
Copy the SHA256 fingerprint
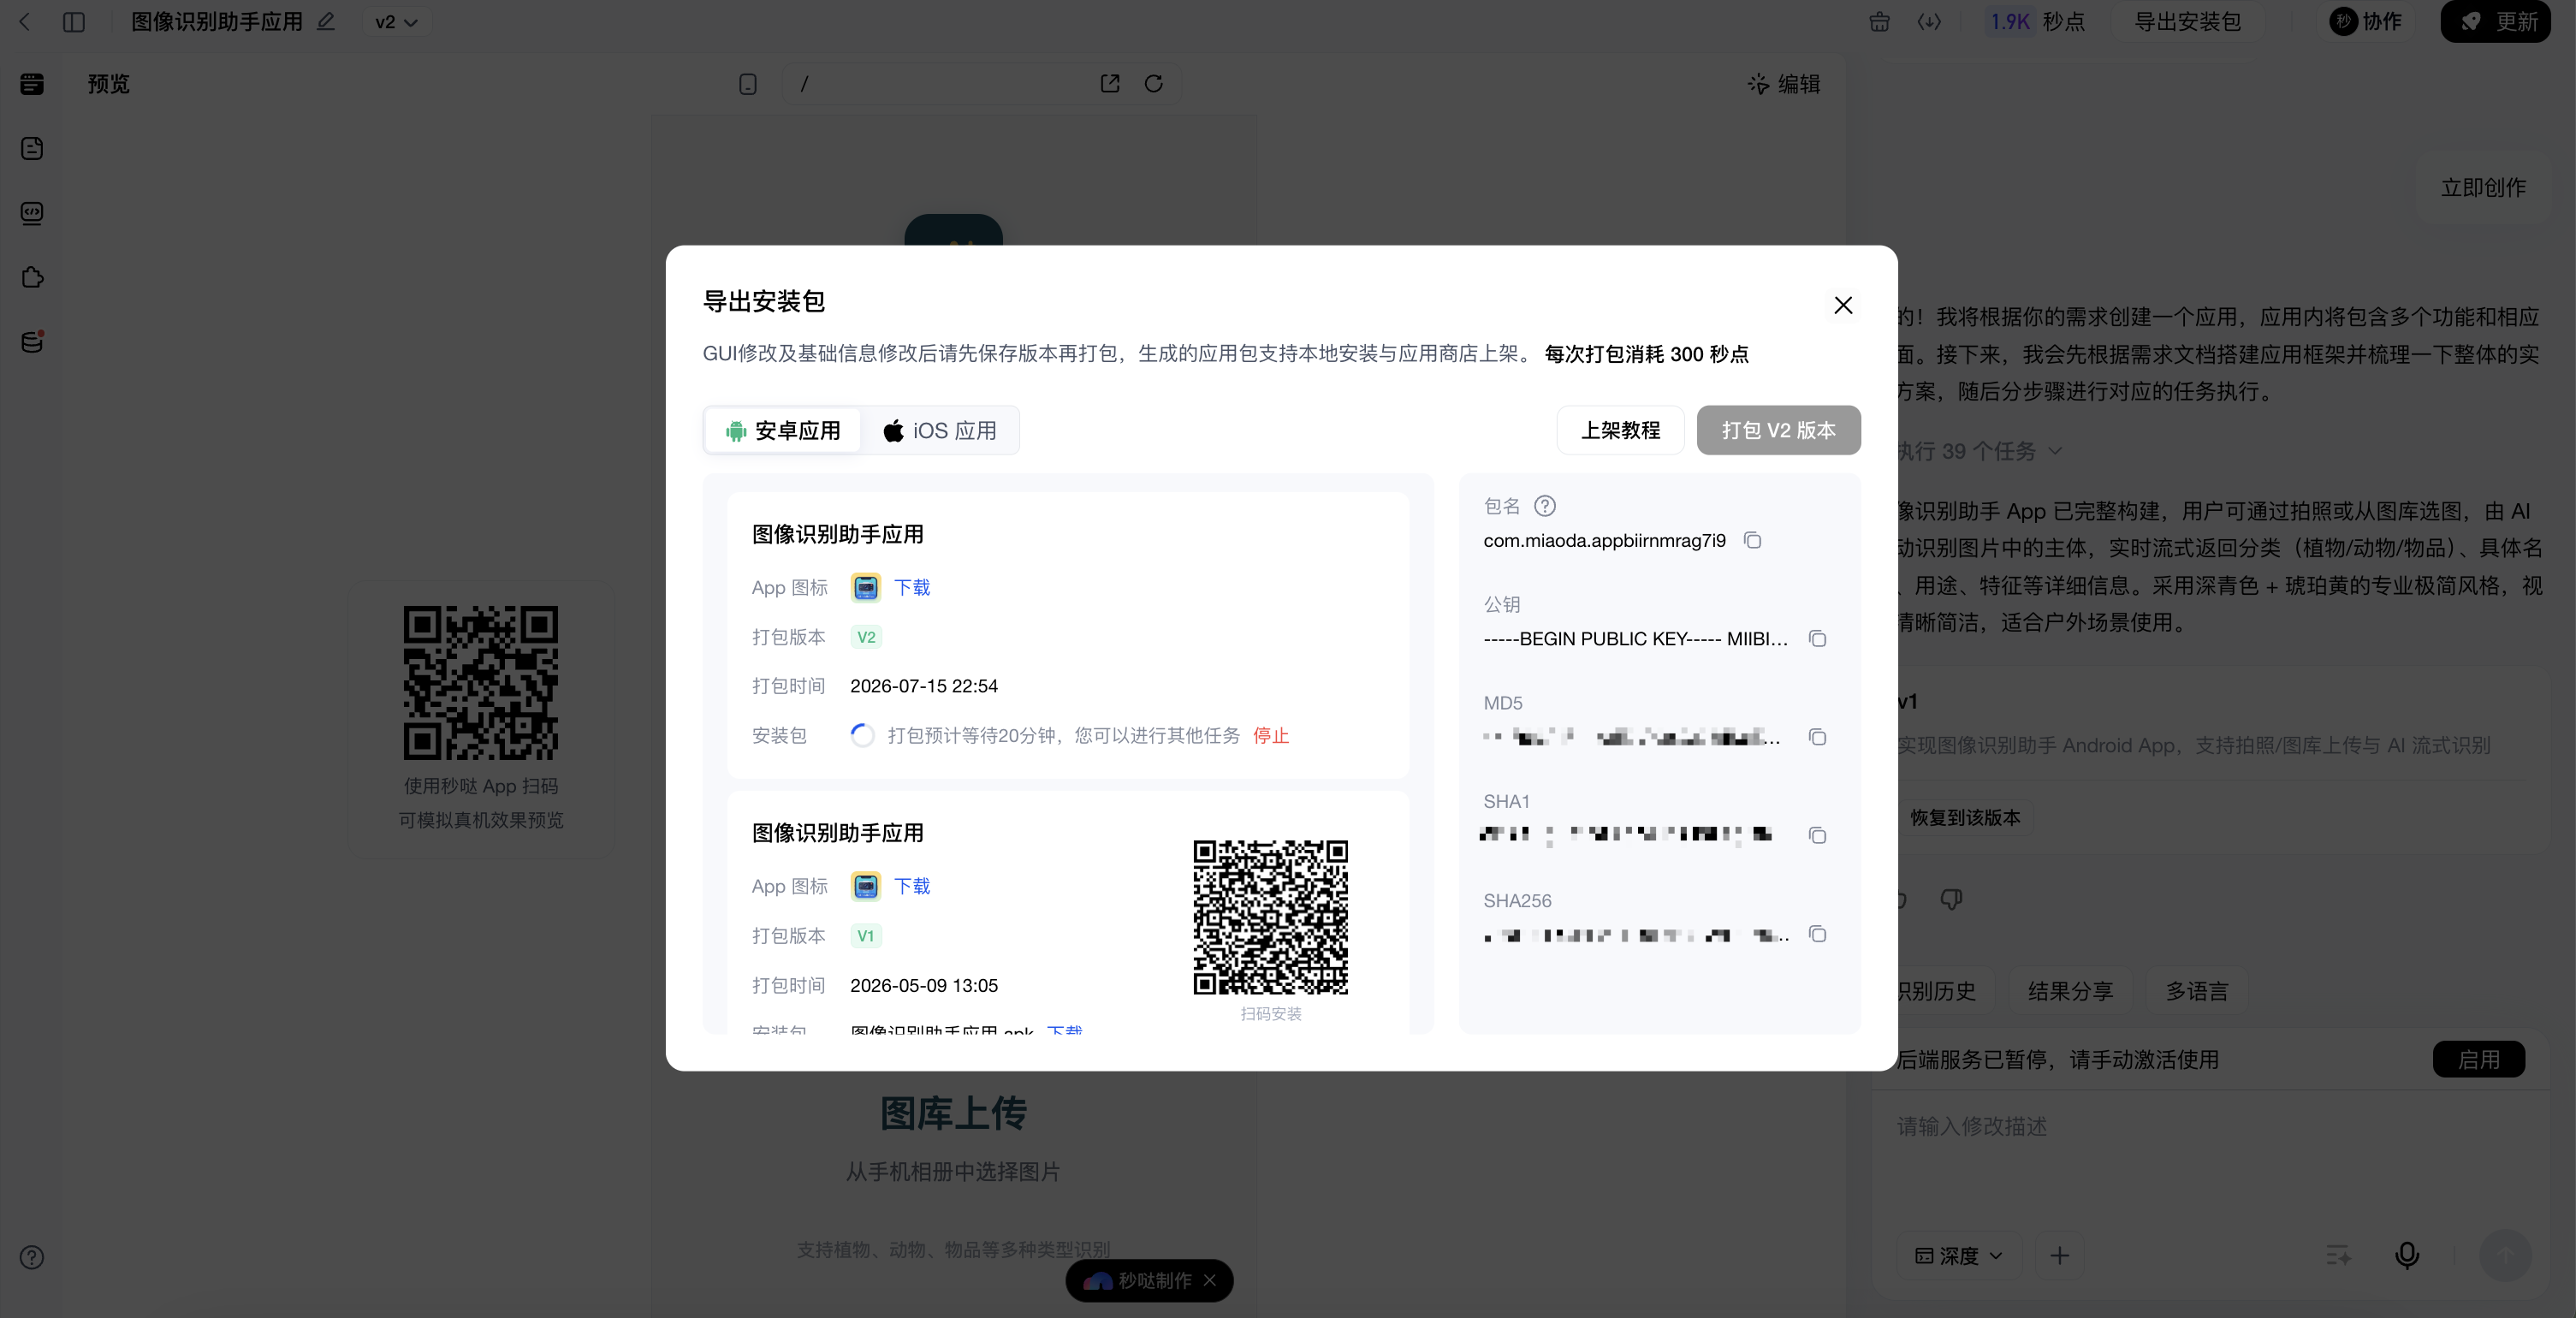[1817, 934]
